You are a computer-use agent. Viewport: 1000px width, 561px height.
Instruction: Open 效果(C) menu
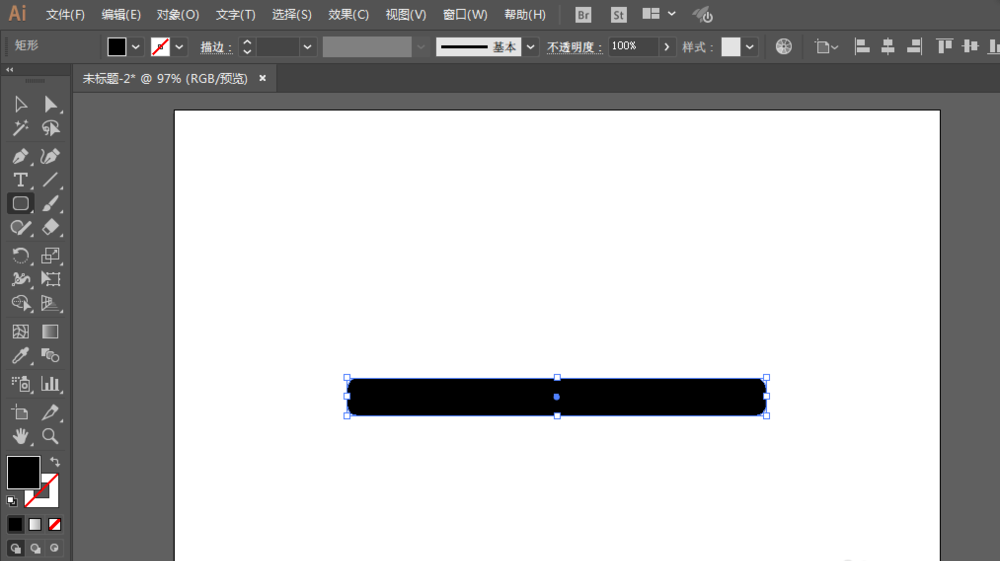348,15
